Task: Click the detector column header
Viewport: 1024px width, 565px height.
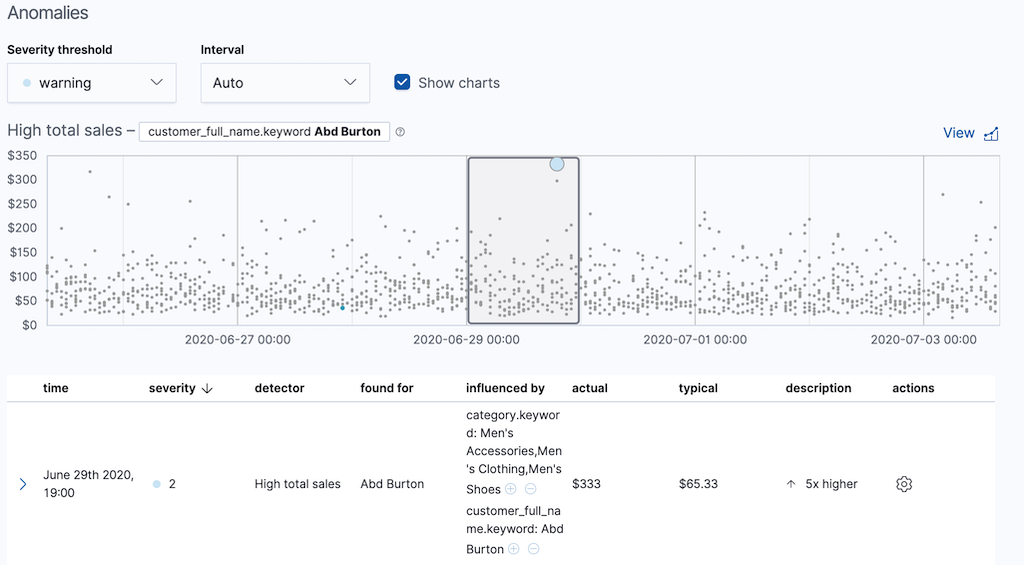Action: 279,388
